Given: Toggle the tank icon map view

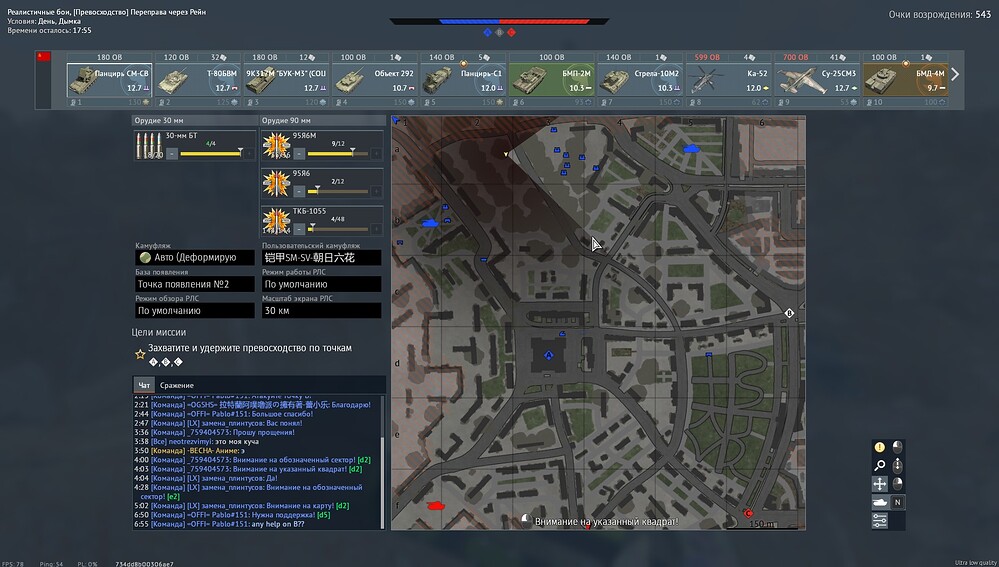Looking at the screenshot, I should [x=880, y=503].
